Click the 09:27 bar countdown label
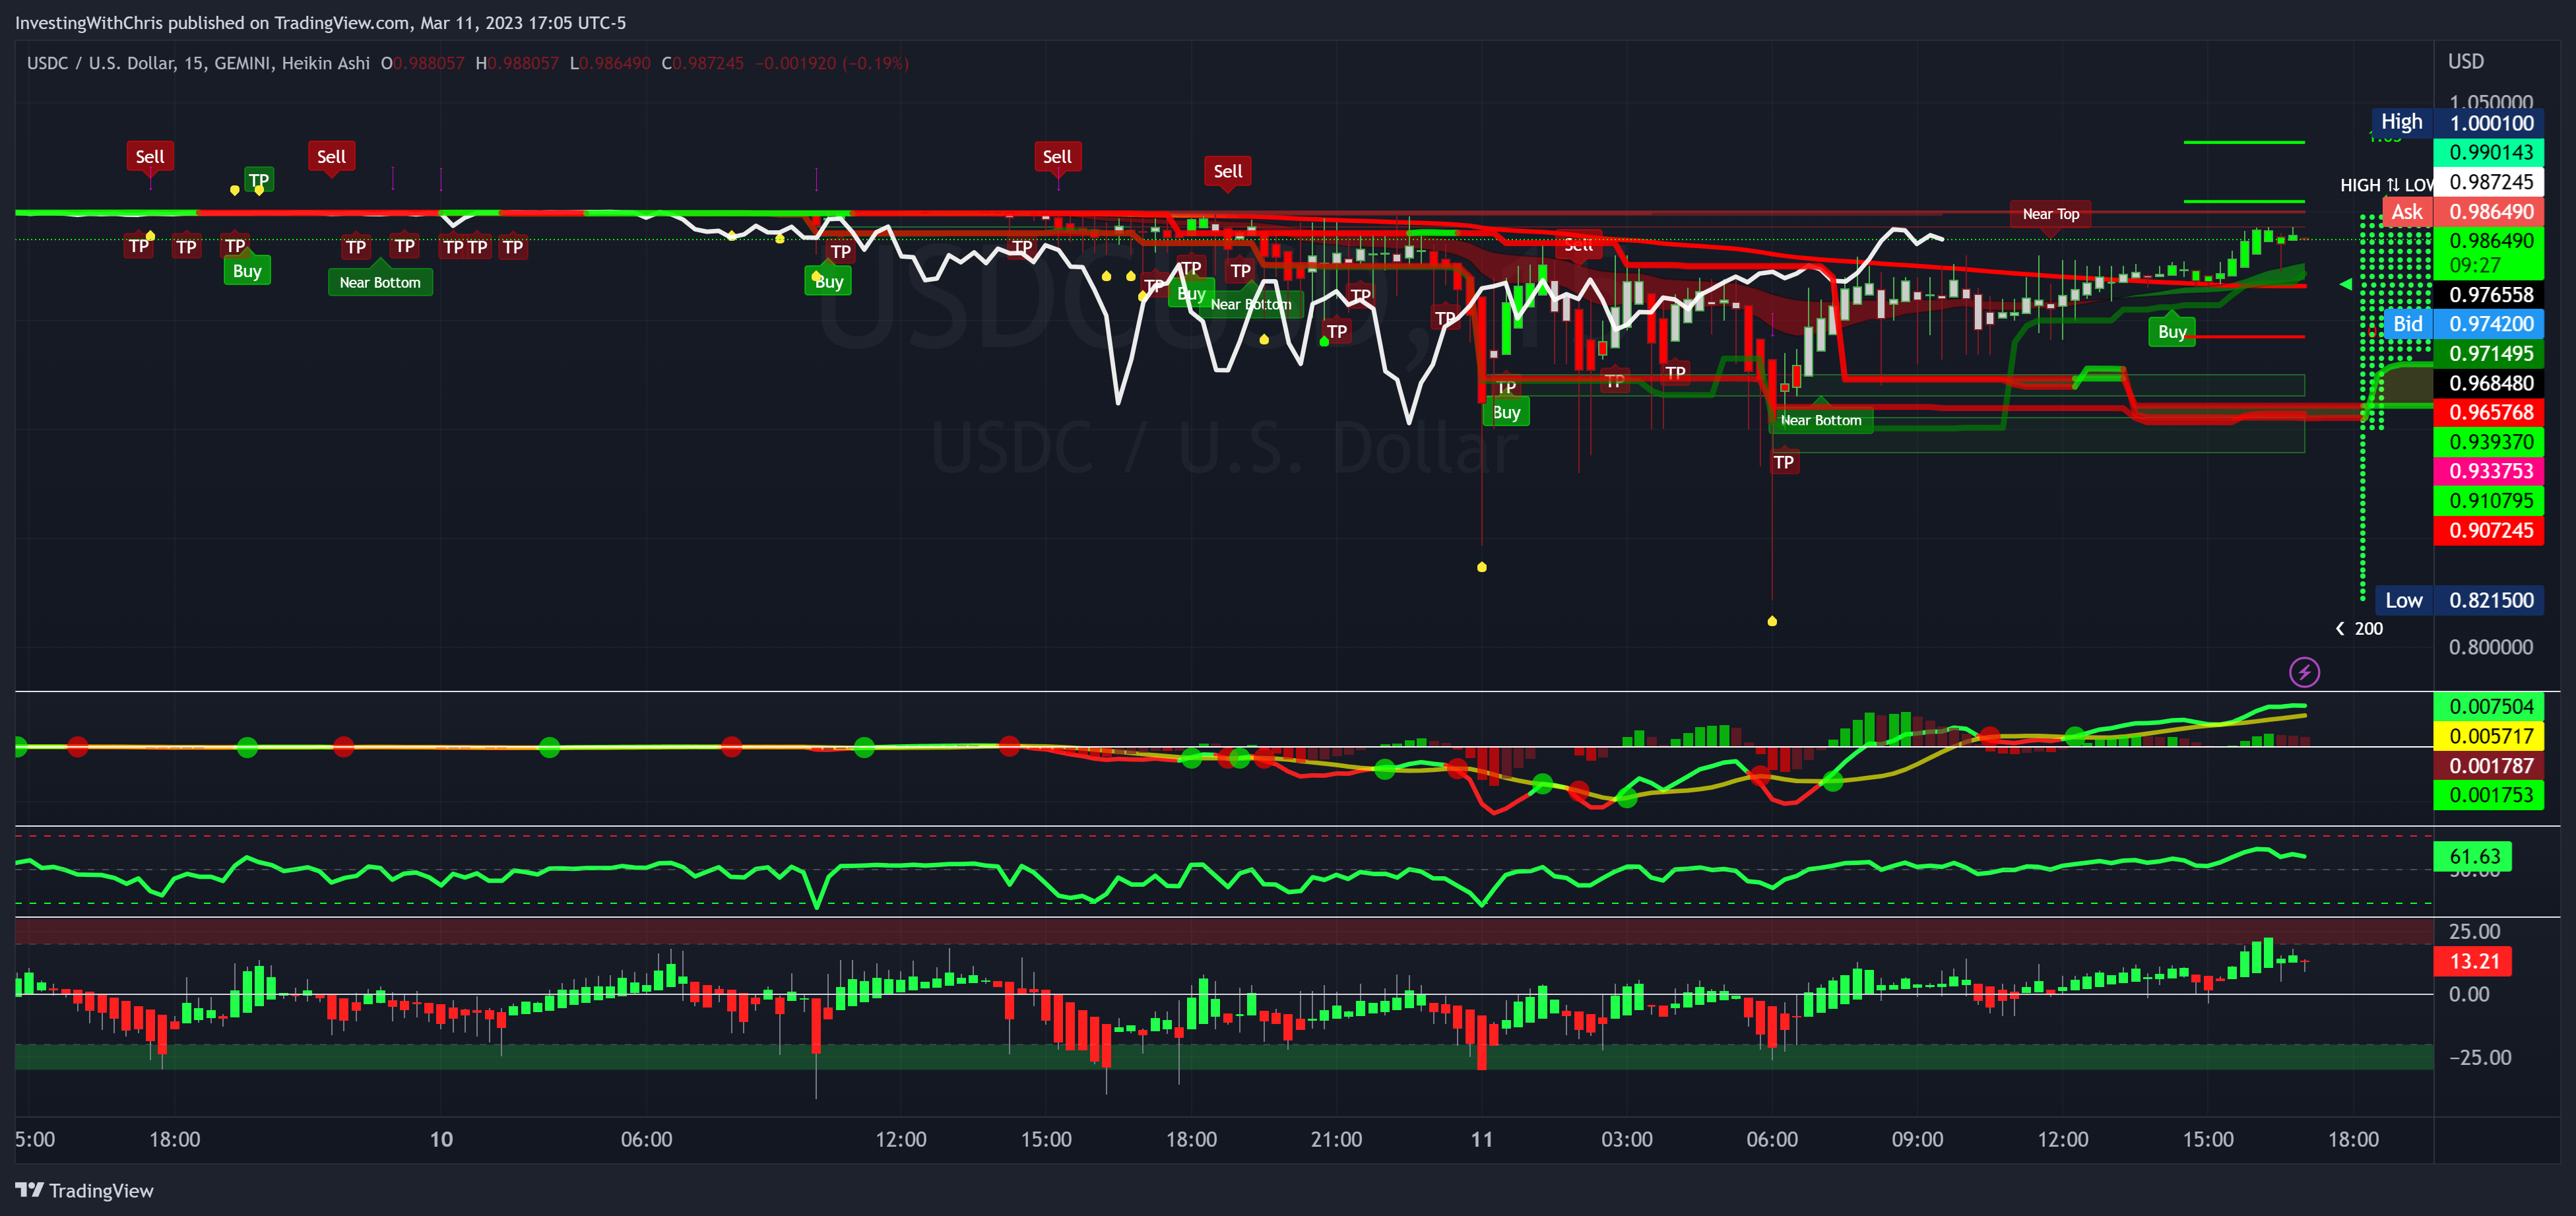Viewport: 2576px width, 1216px height. pyautogui.click(x=2475, y=266)
